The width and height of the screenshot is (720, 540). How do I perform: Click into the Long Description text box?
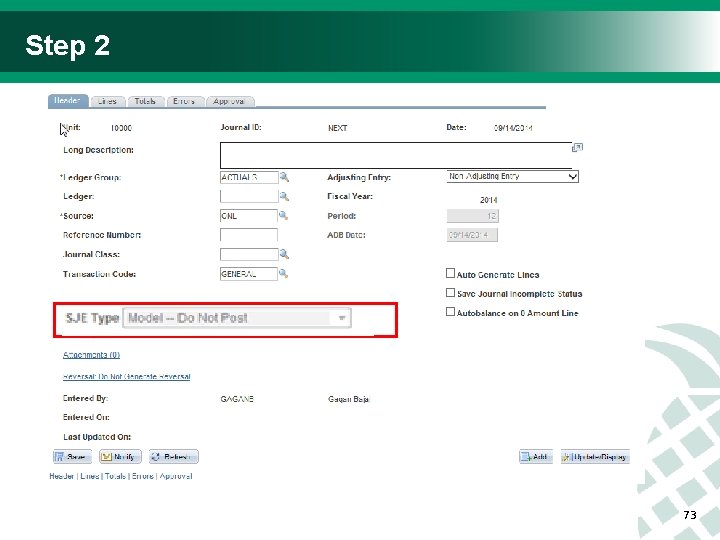click(396, 155)
